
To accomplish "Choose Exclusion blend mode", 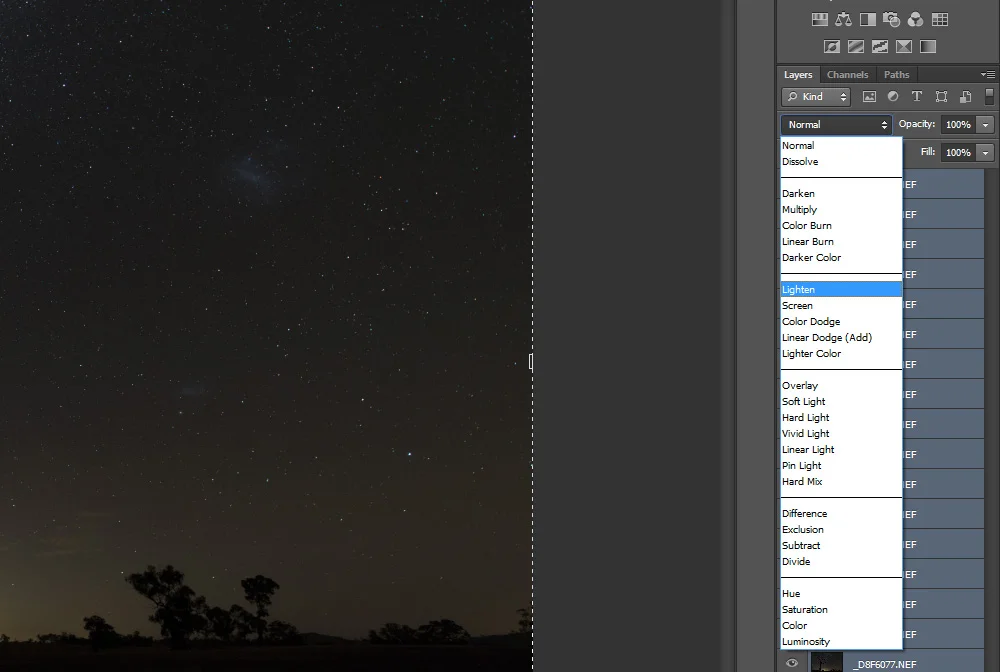I will [841, 529].
